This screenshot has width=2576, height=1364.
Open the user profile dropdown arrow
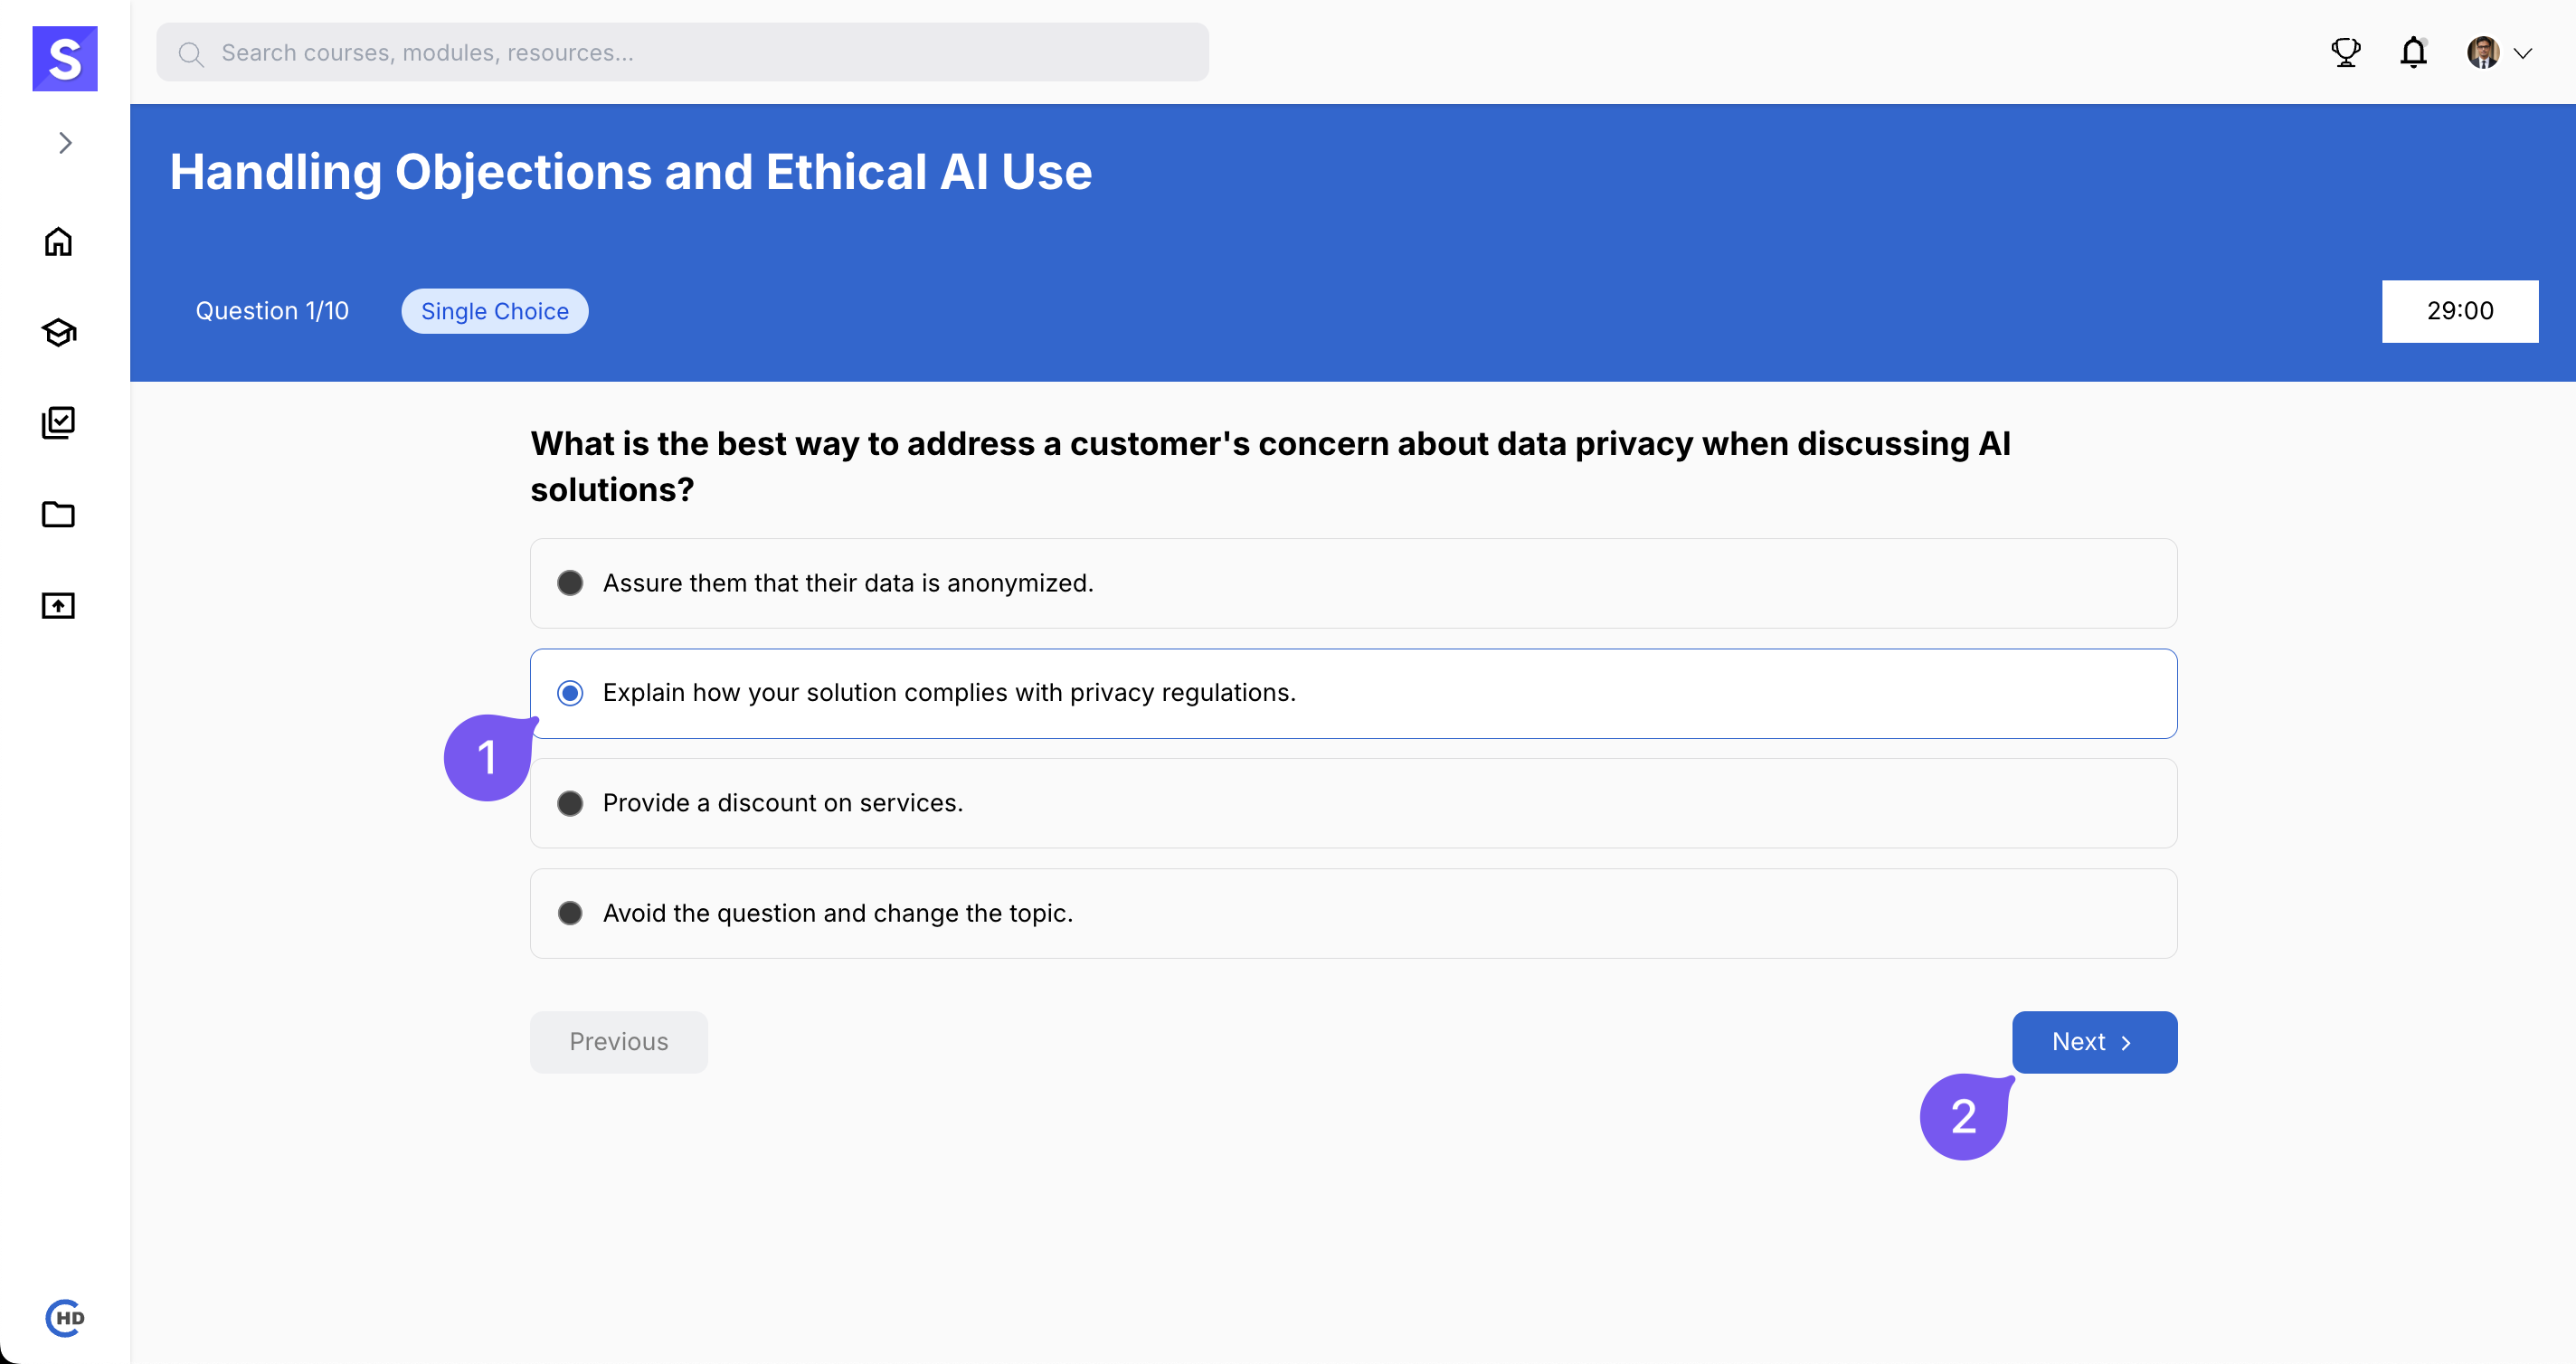click(2523, 54)
